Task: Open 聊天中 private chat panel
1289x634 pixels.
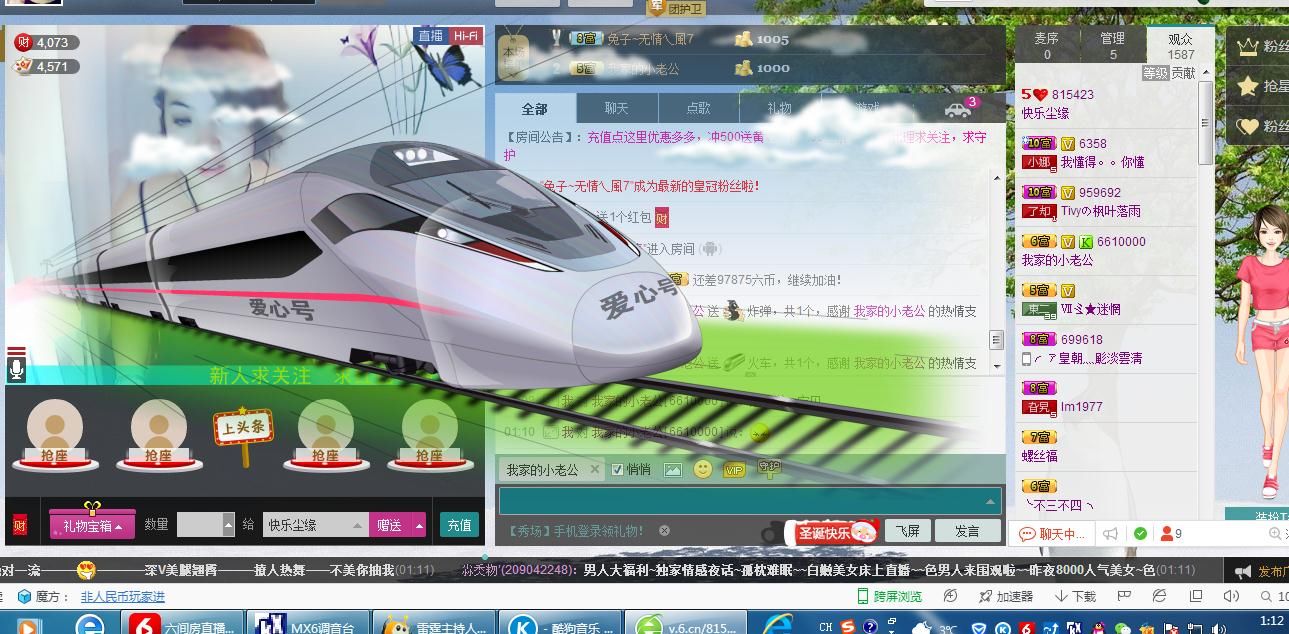Action: [x=1050, y=534]
